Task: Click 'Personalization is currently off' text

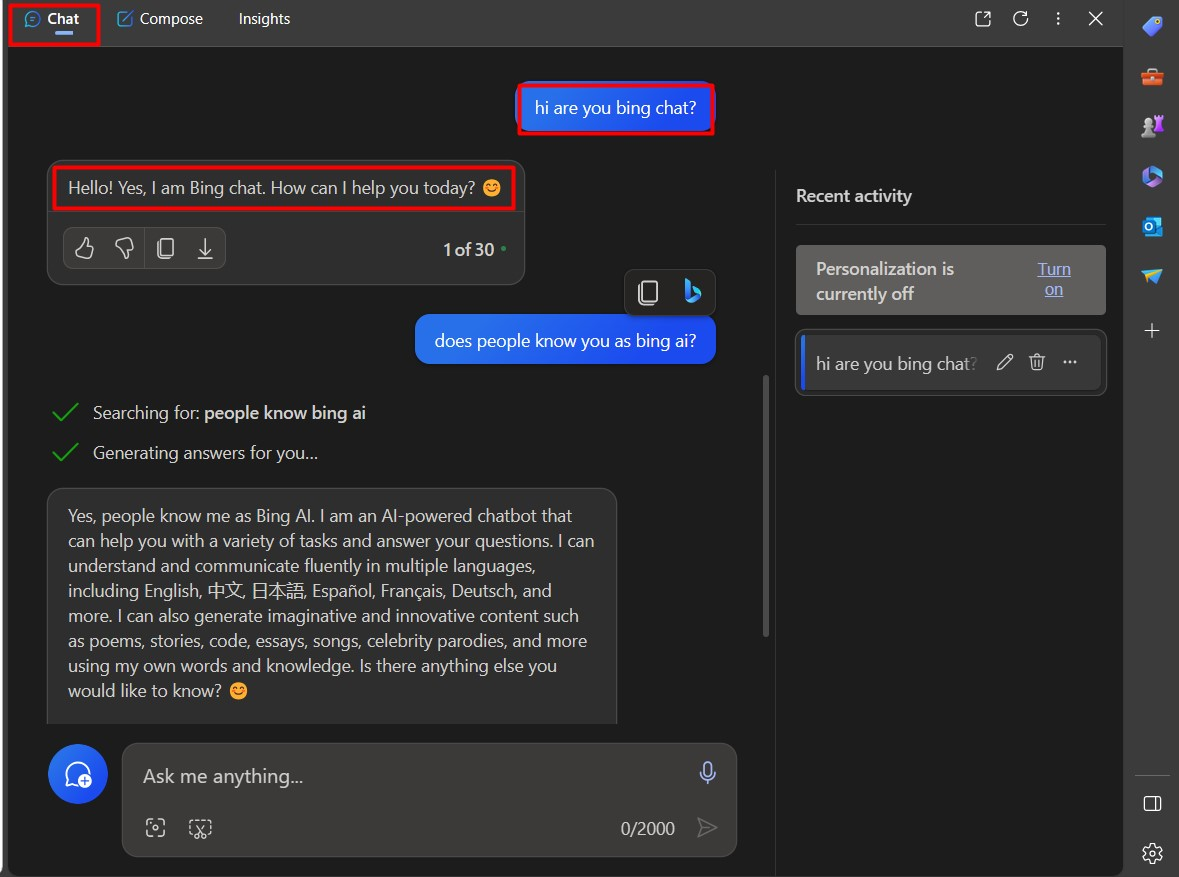Action: click(884, 281)
